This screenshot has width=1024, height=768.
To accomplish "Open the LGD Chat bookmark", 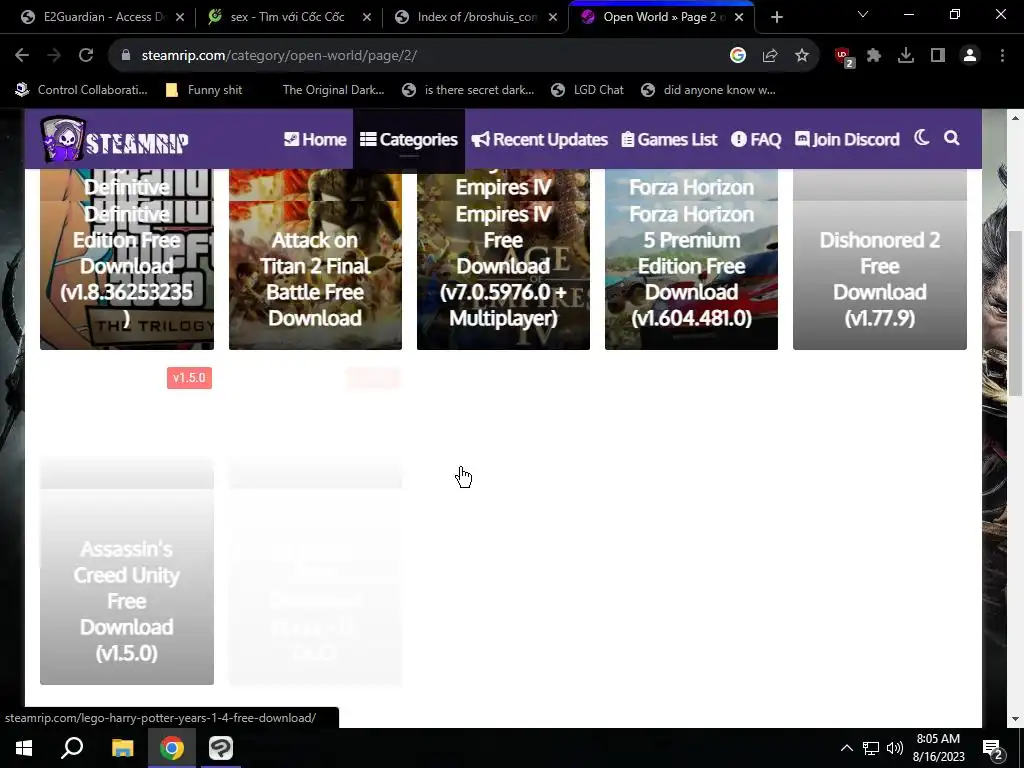I will tap(587, 90).
